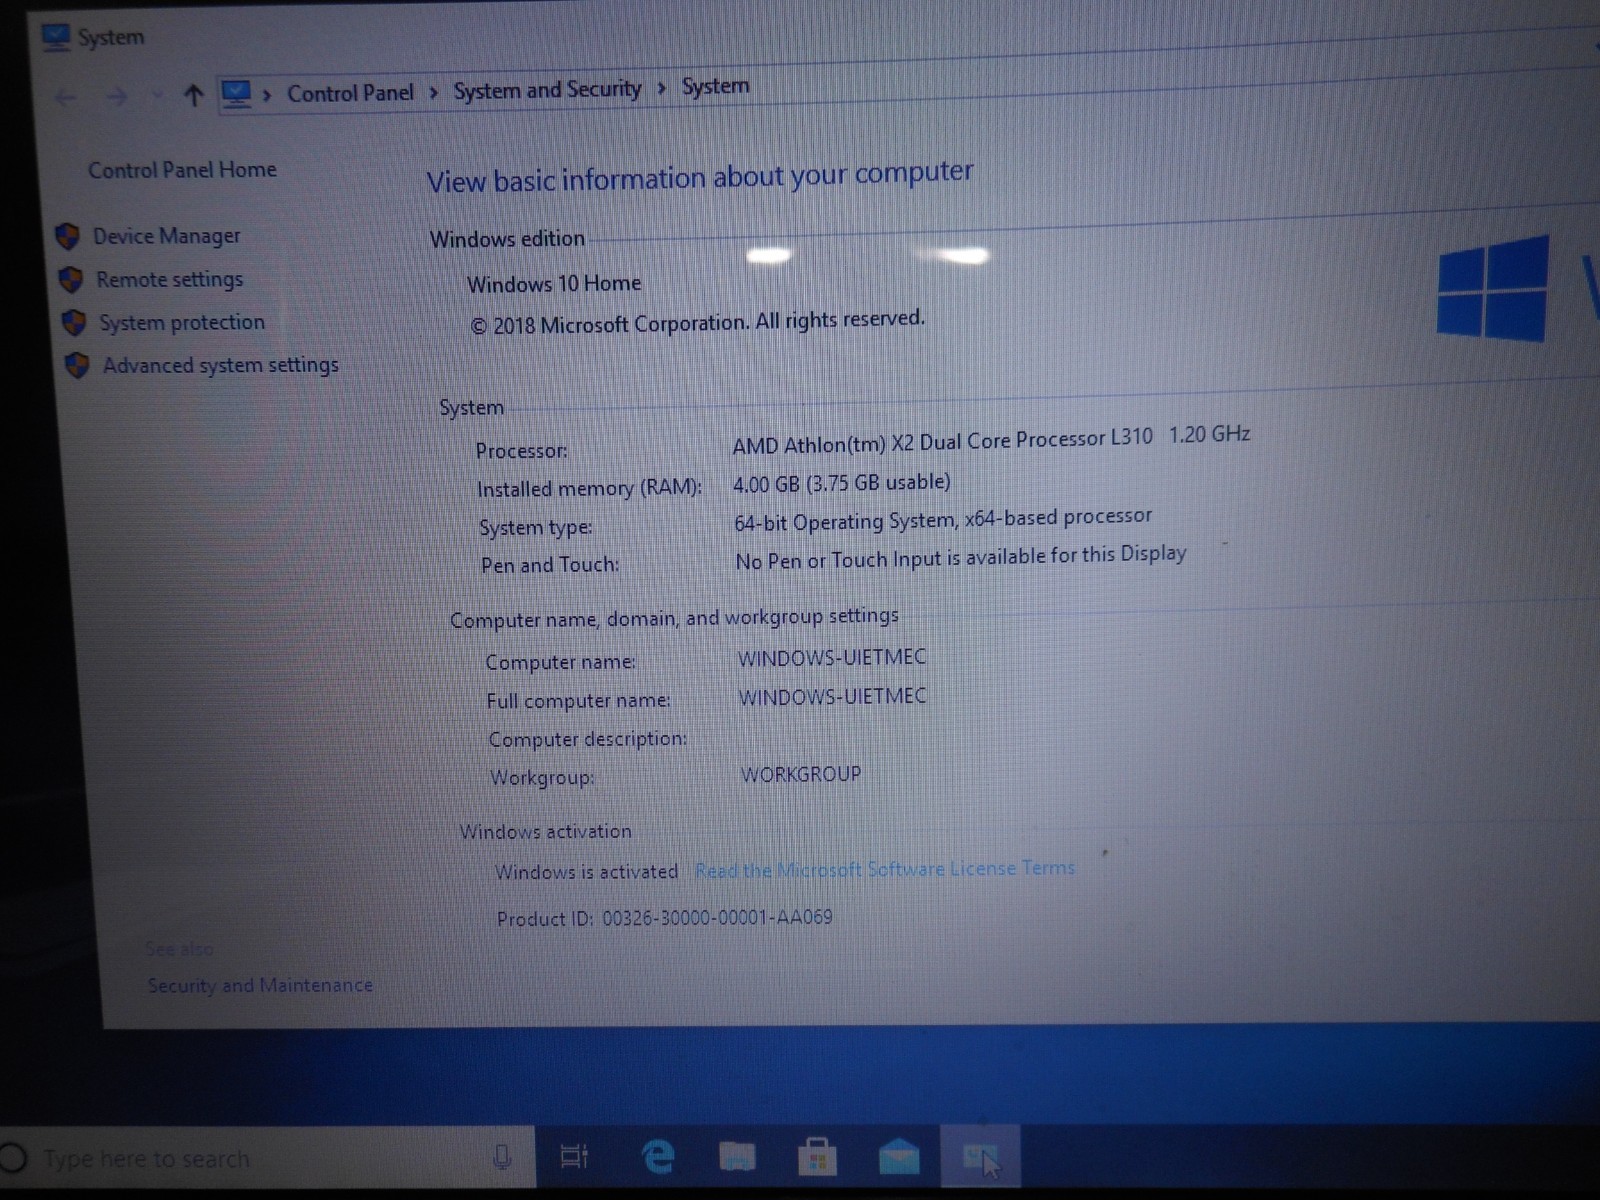The width and height of the screenshot is (1600, 1200).
Task: Click computer icon in address bar
Action: (x=237, y=94)
